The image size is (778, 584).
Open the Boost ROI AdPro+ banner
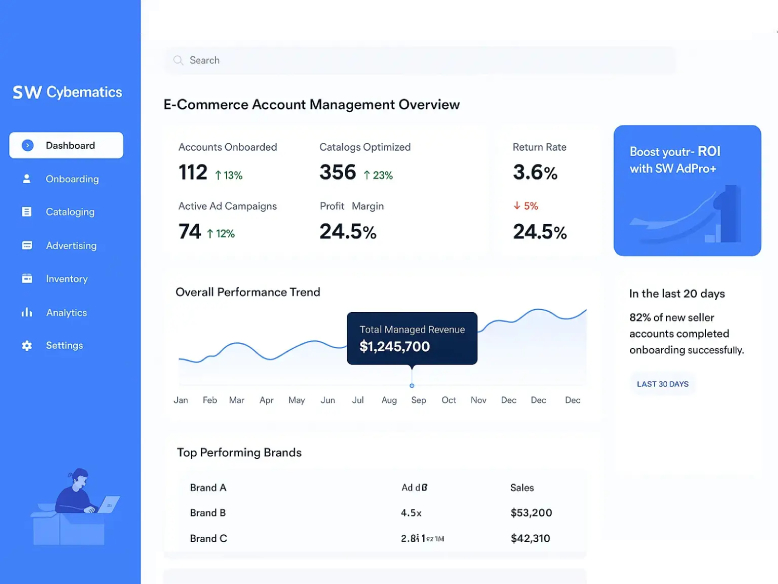687,190
